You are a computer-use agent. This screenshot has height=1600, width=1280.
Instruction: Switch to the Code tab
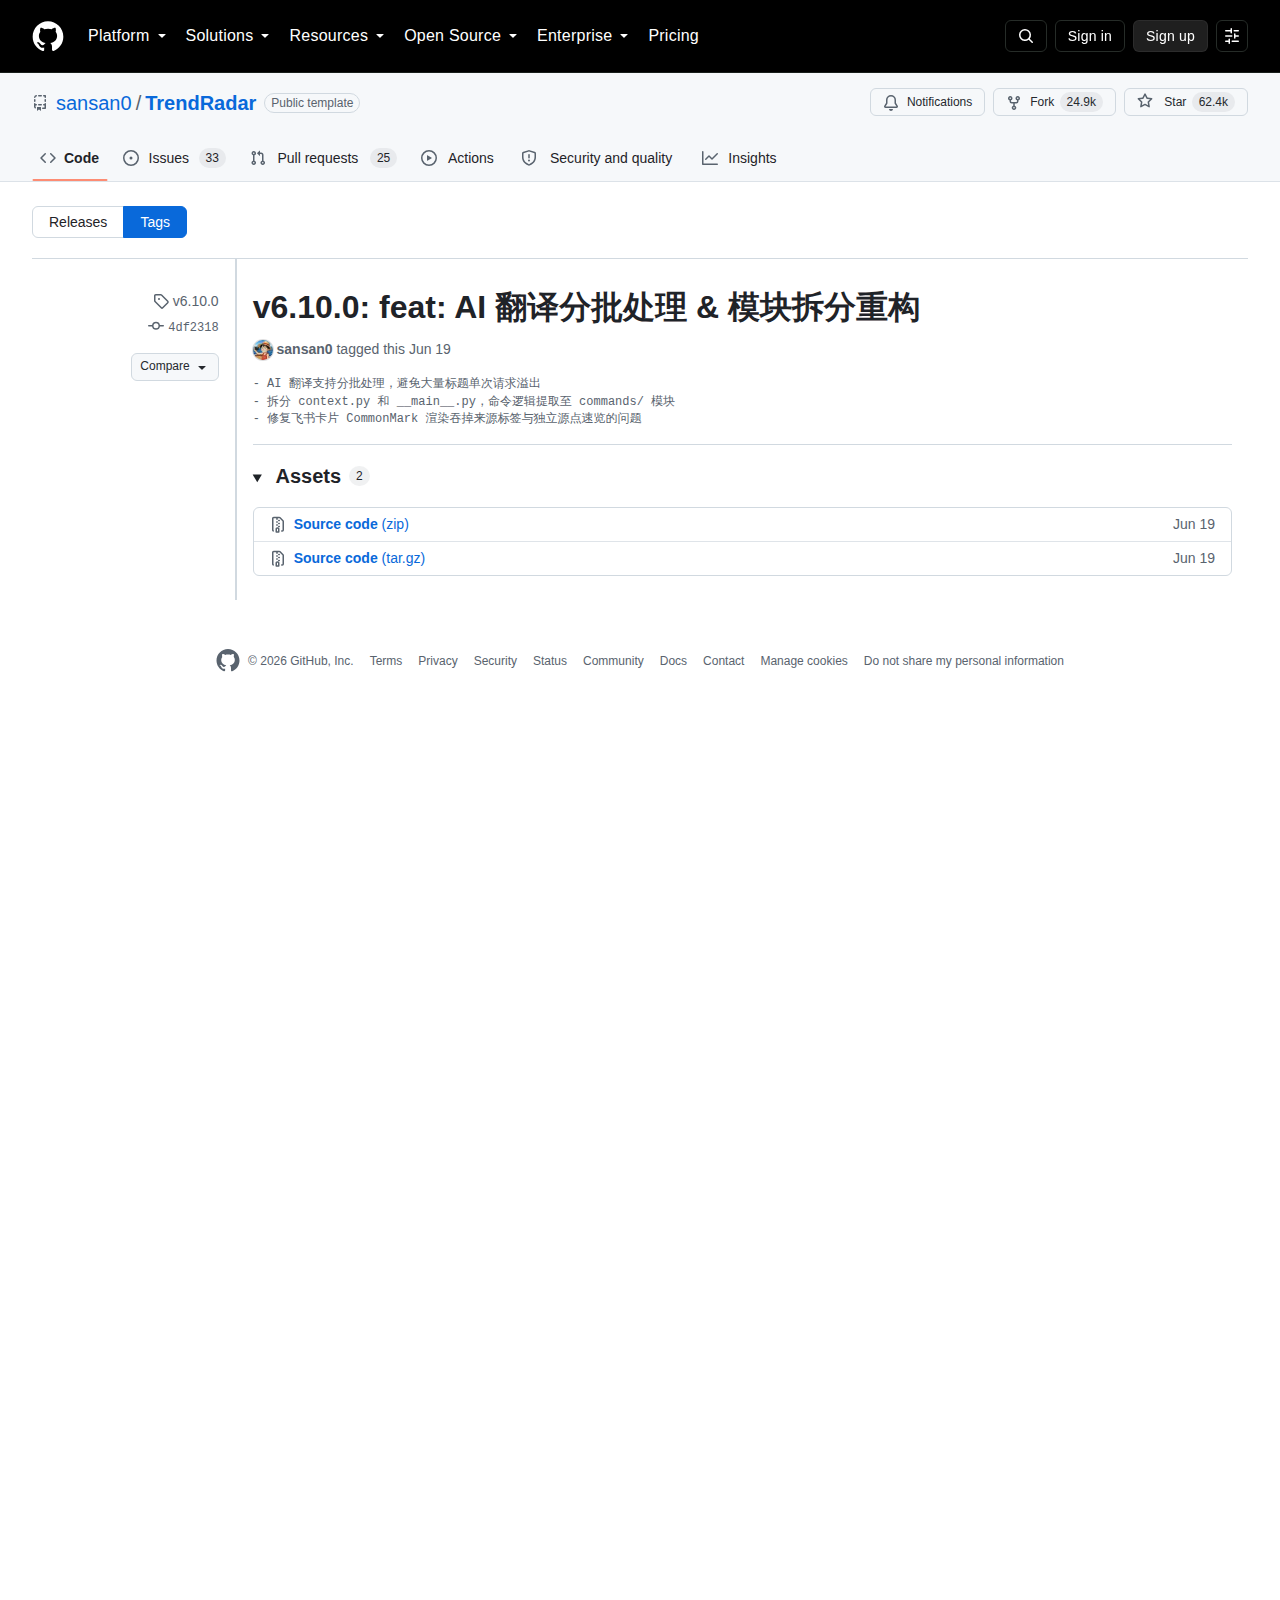click(70, 158)
